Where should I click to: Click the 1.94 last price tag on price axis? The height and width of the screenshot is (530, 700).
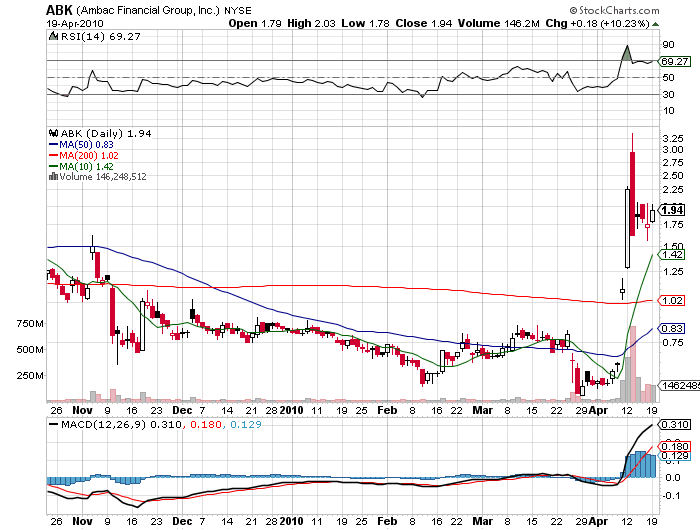pos(672,210)
